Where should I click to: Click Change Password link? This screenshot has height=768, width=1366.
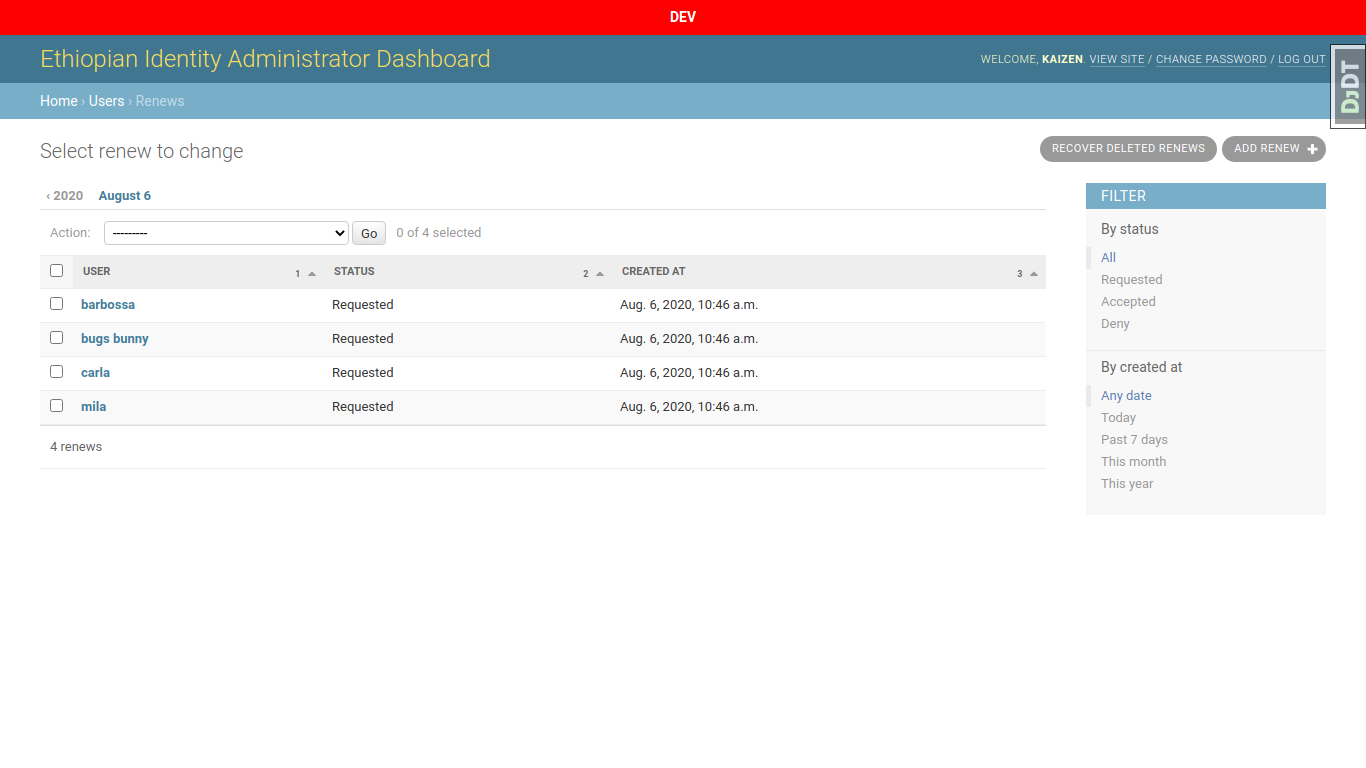[1211, 60]
